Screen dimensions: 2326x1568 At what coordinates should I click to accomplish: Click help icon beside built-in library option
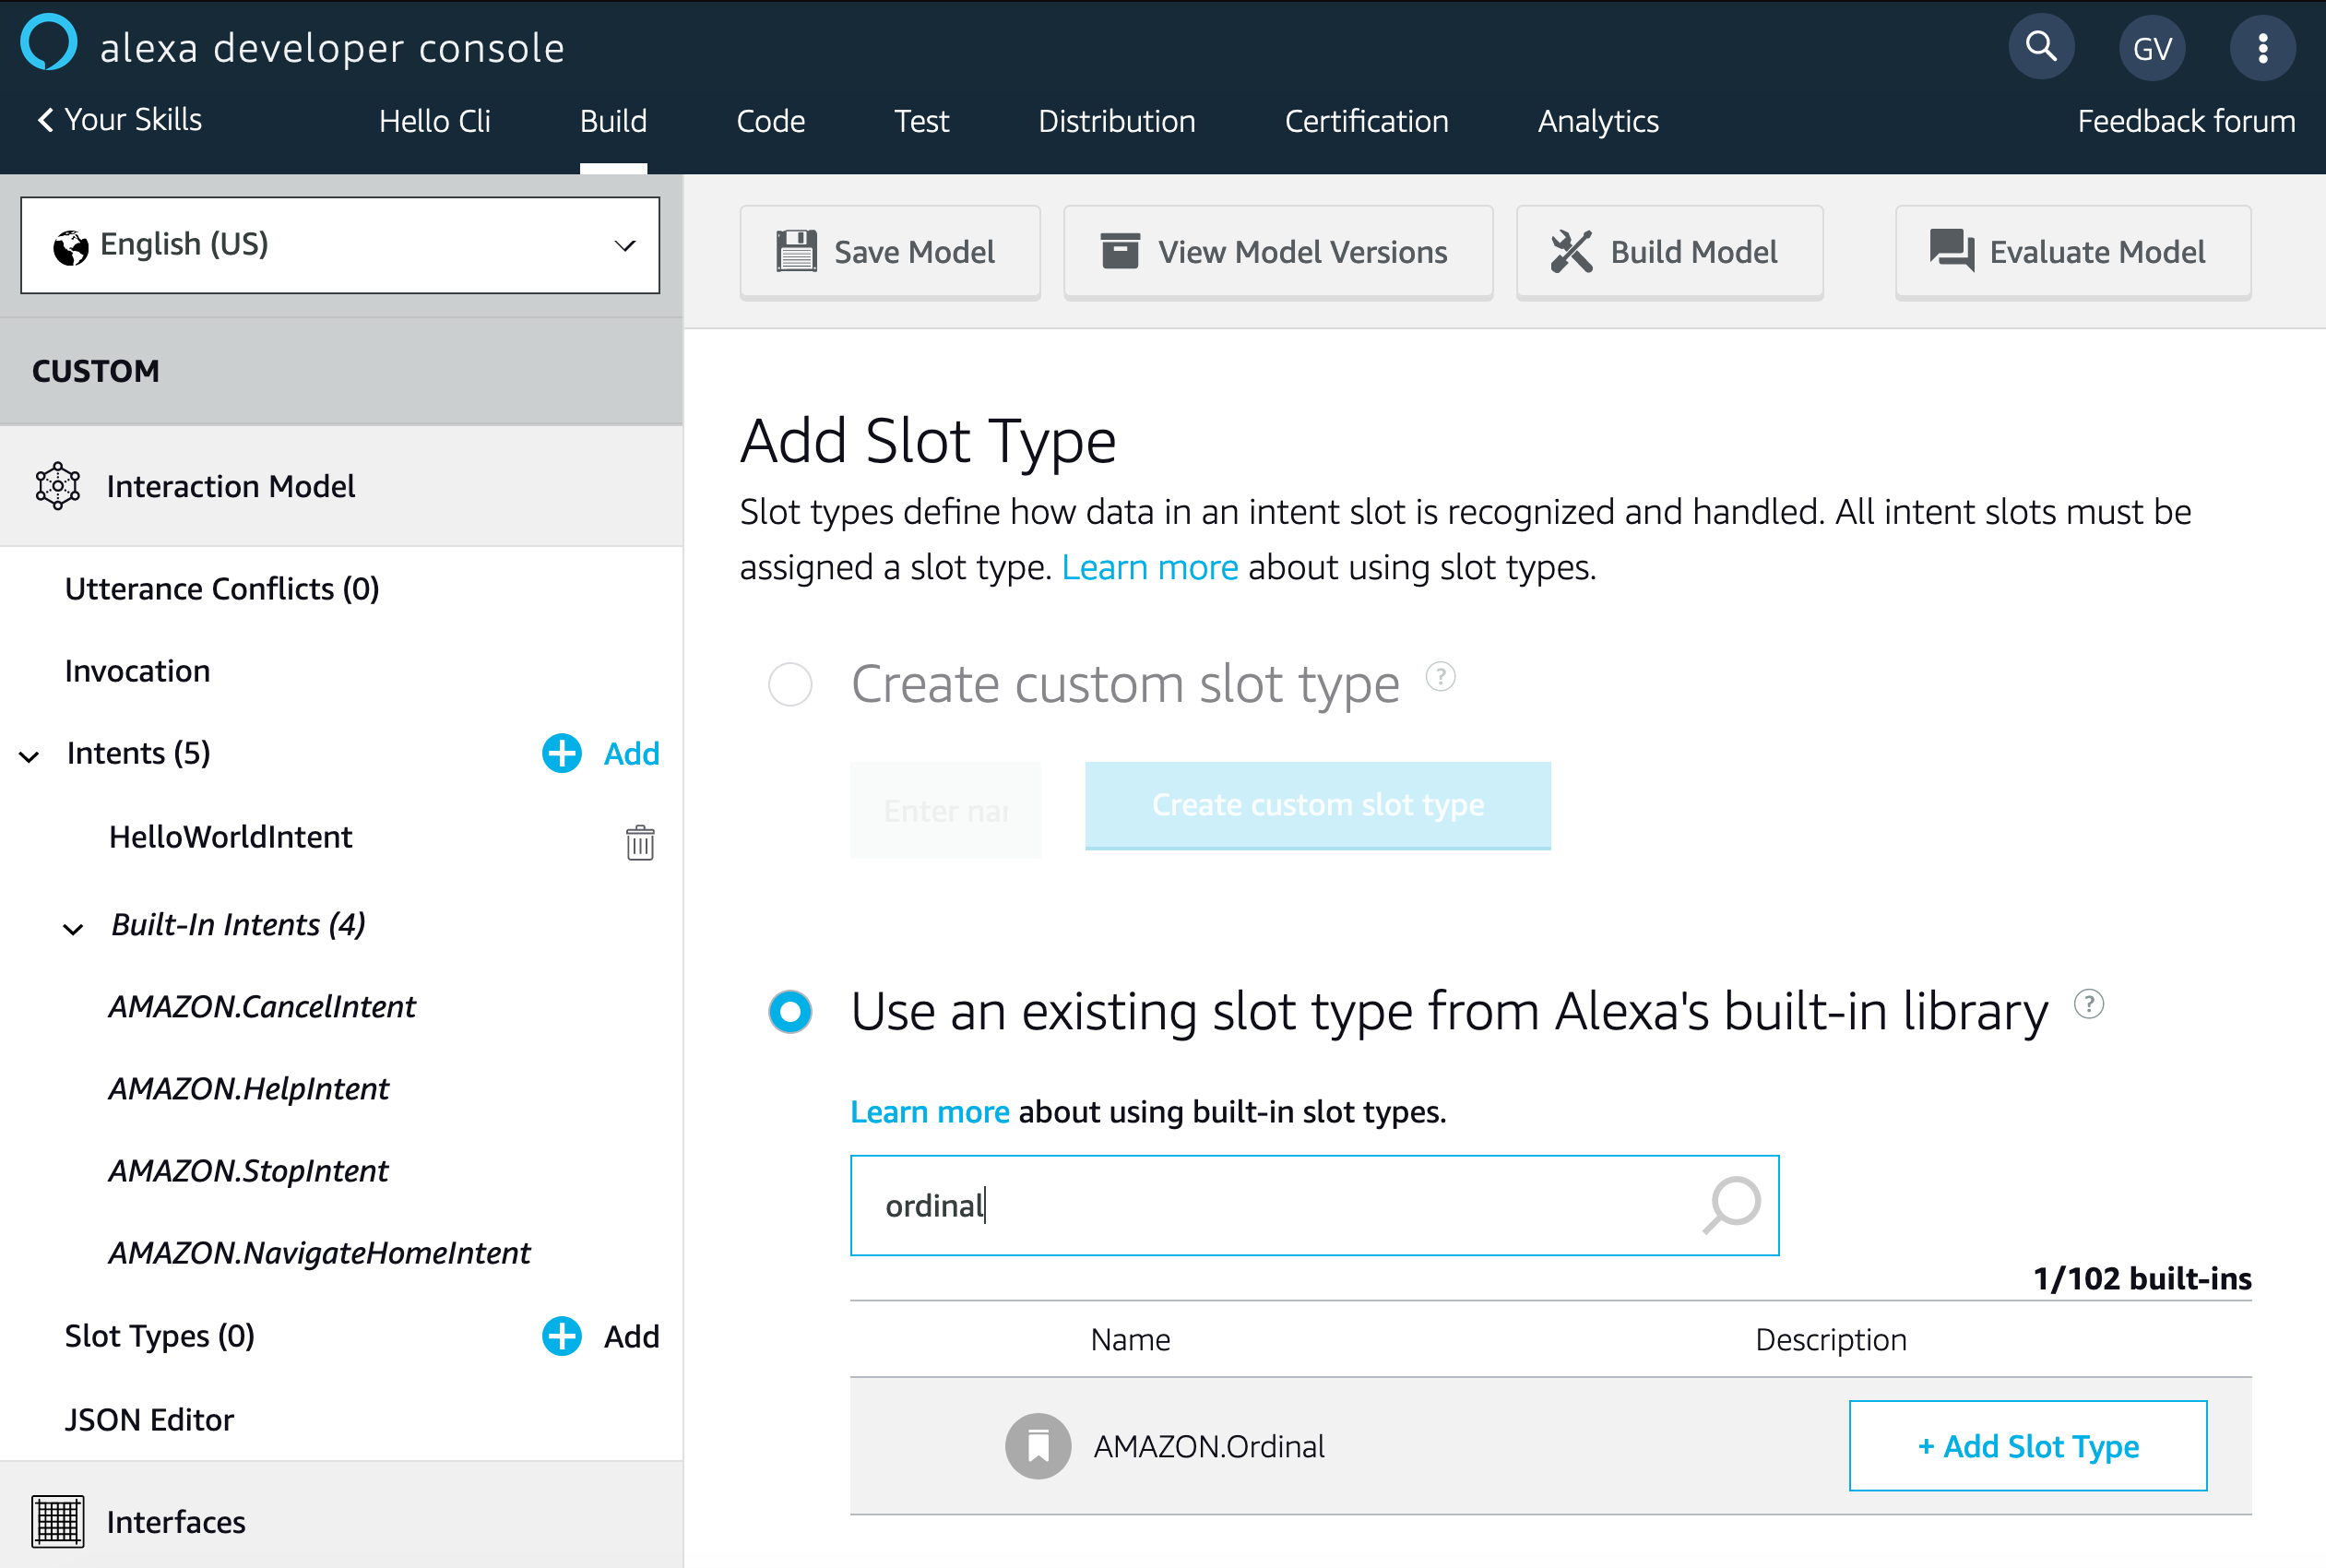(2088, 1003)
